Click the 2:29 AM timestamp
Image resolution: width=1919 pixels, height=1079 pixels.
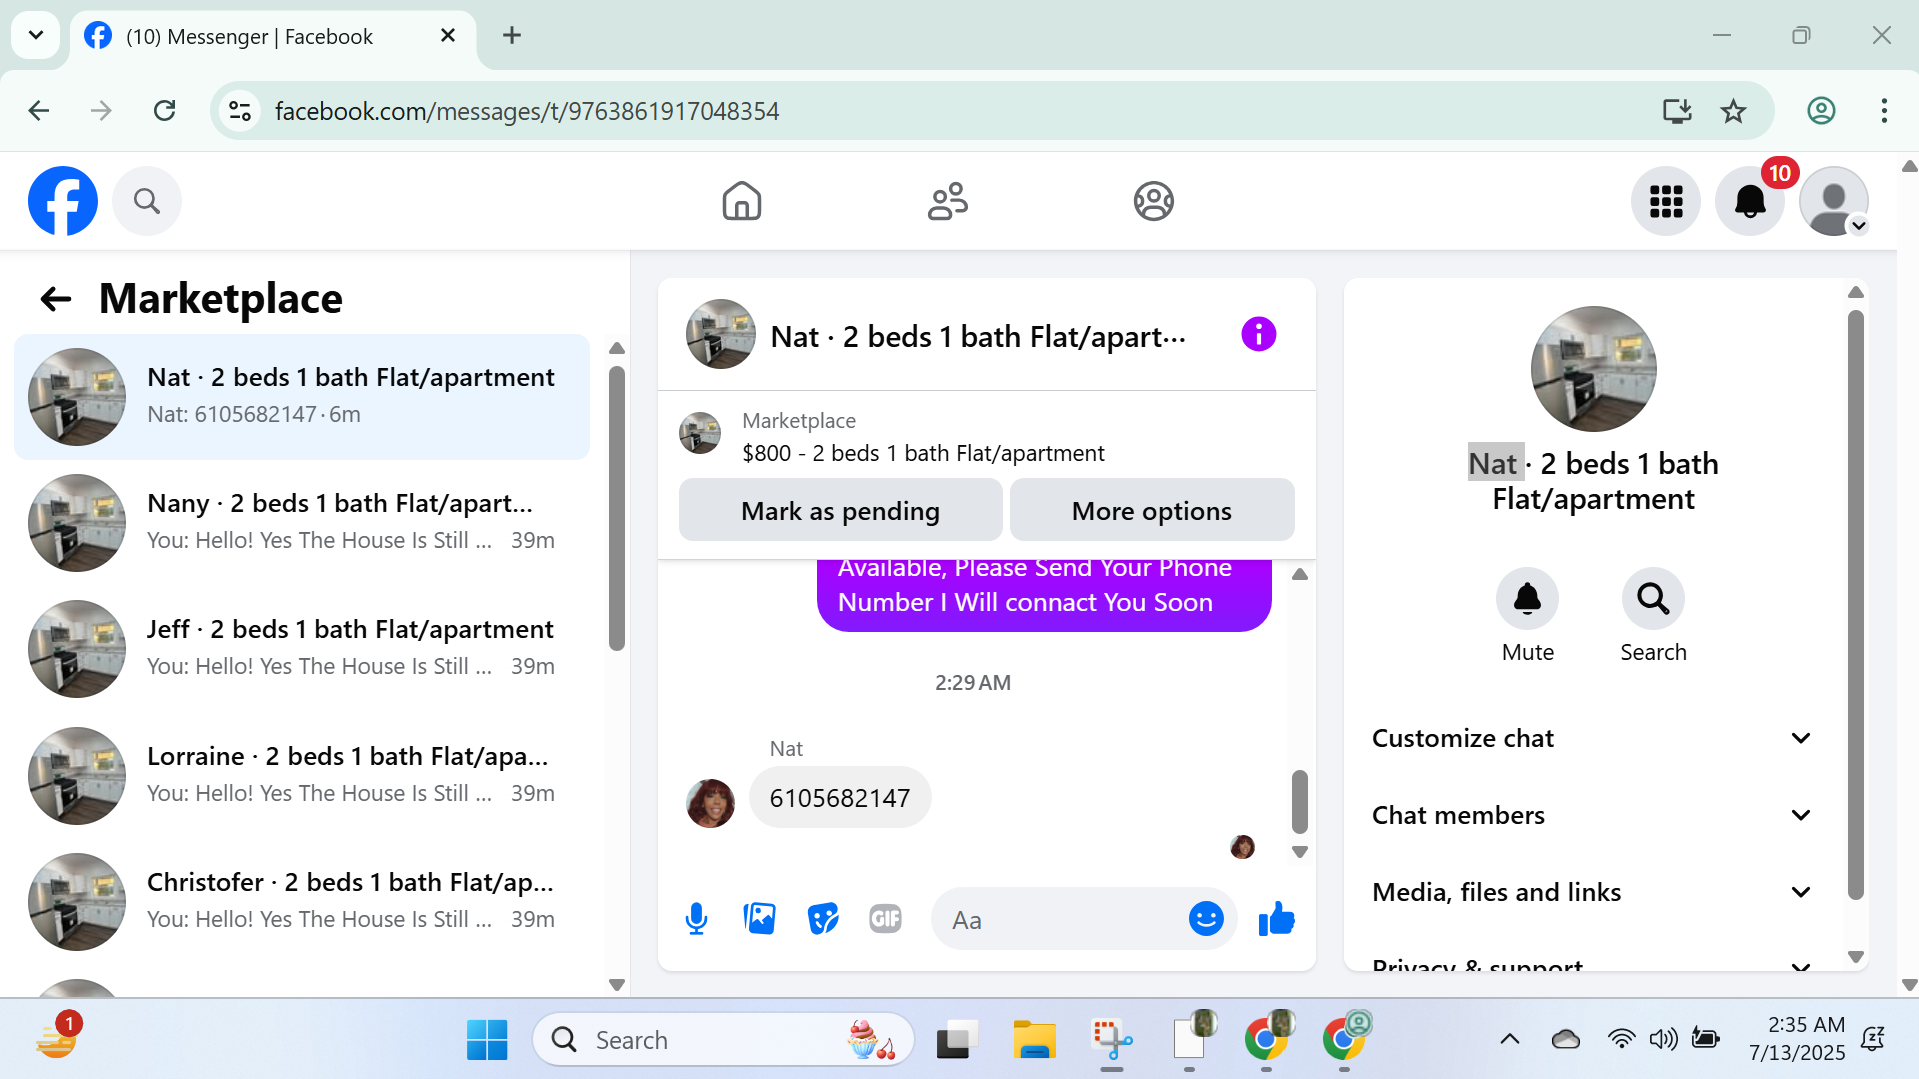(972, 682)
